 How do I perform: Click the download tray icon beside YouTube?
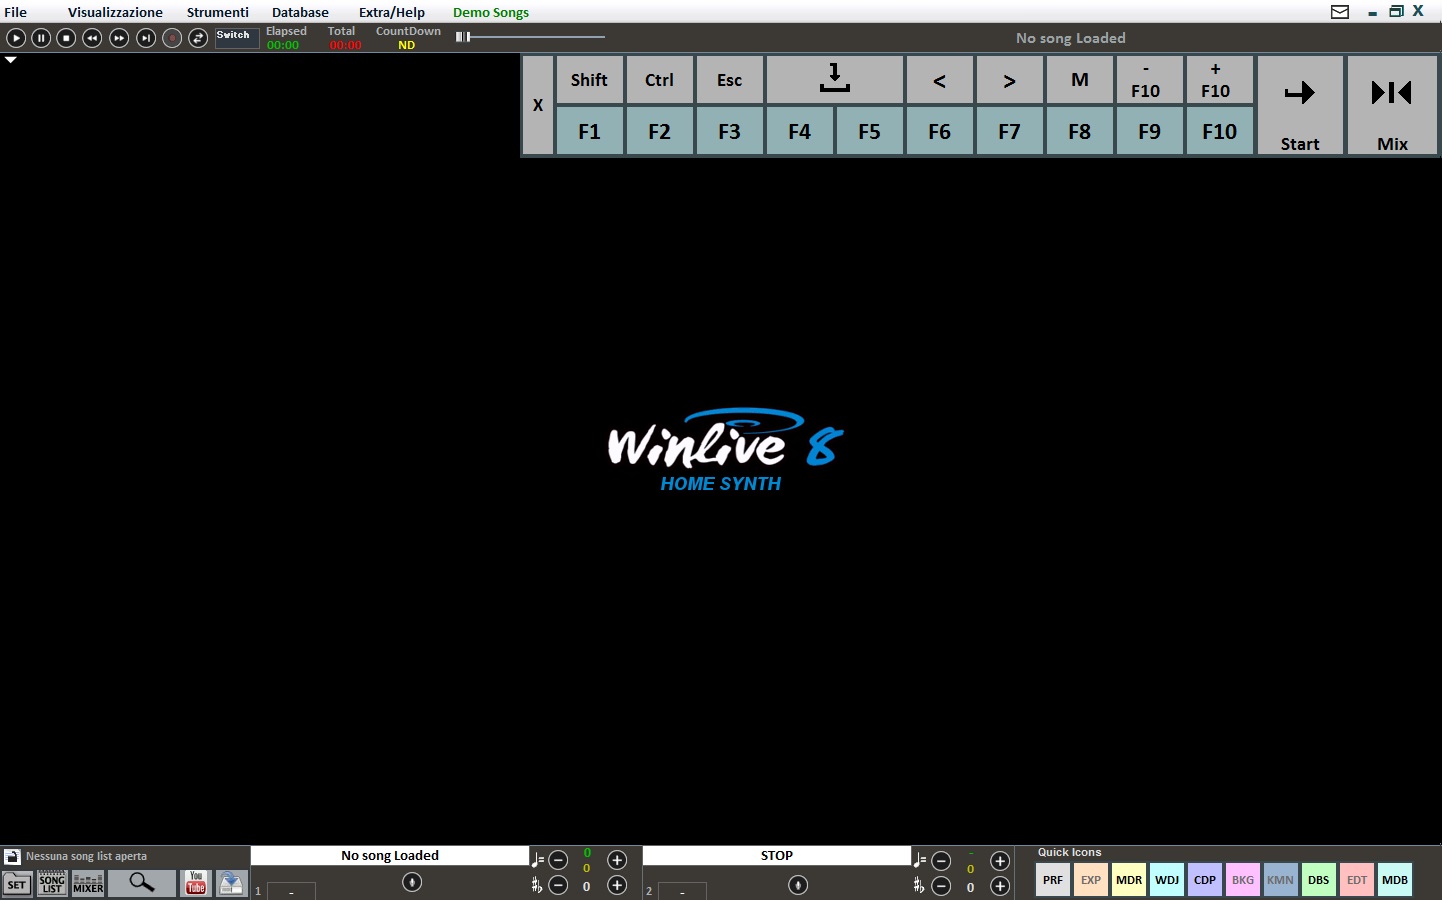click(x=231, y=883)
